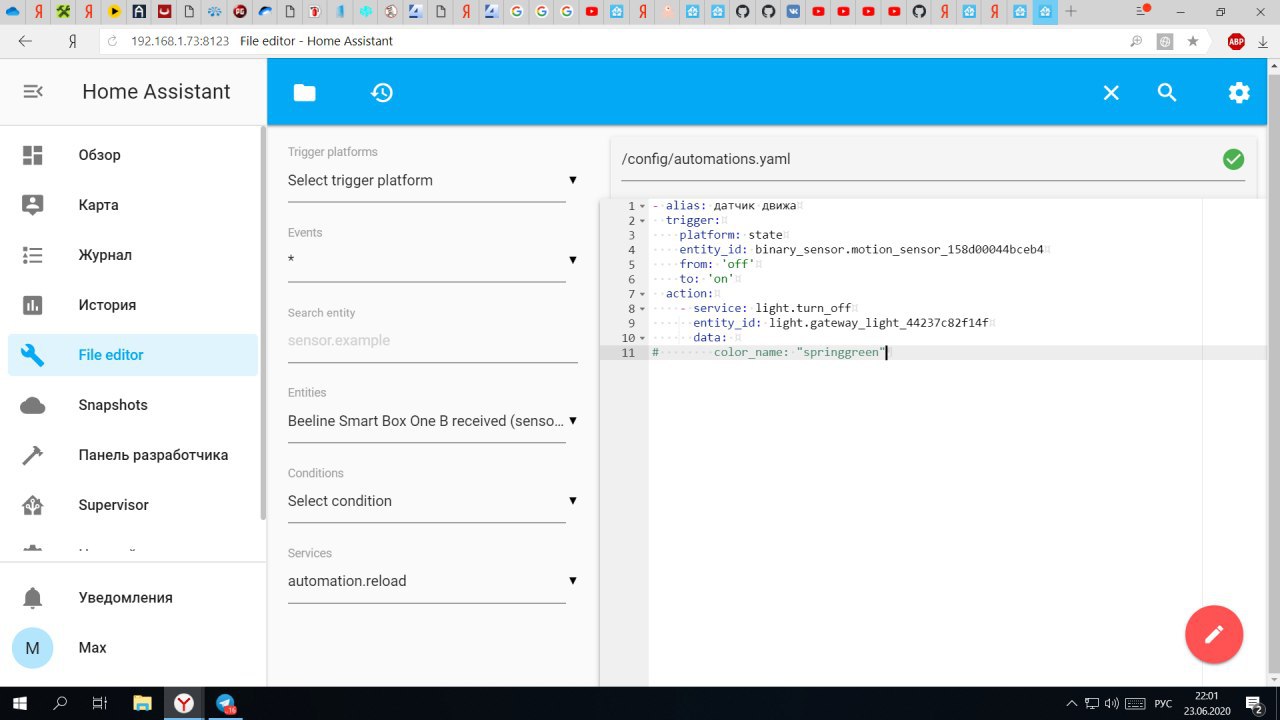
Task: Open search in the editor toolbar
Action: point(1167,92)
